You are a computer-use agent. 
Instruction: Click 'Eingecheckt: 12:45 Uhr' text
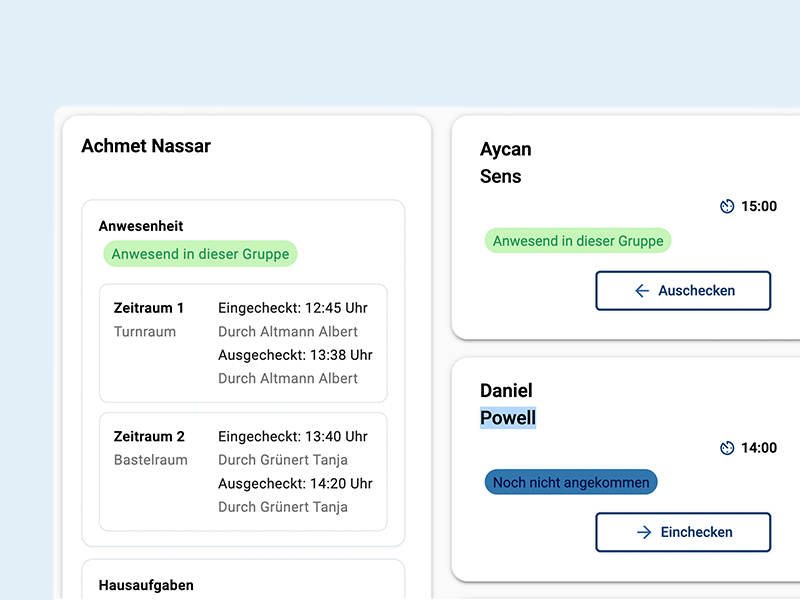[293, 308]
